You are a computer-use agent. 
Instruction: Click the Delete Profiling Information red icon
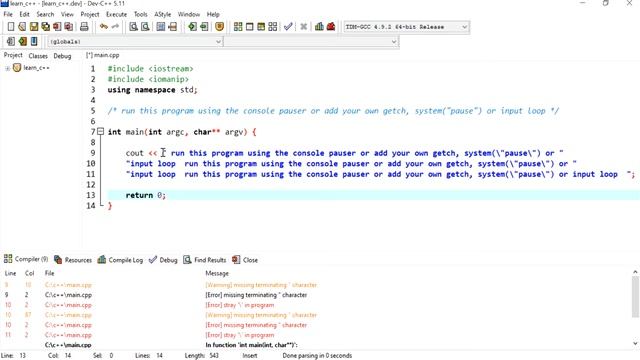coord(331,27)
